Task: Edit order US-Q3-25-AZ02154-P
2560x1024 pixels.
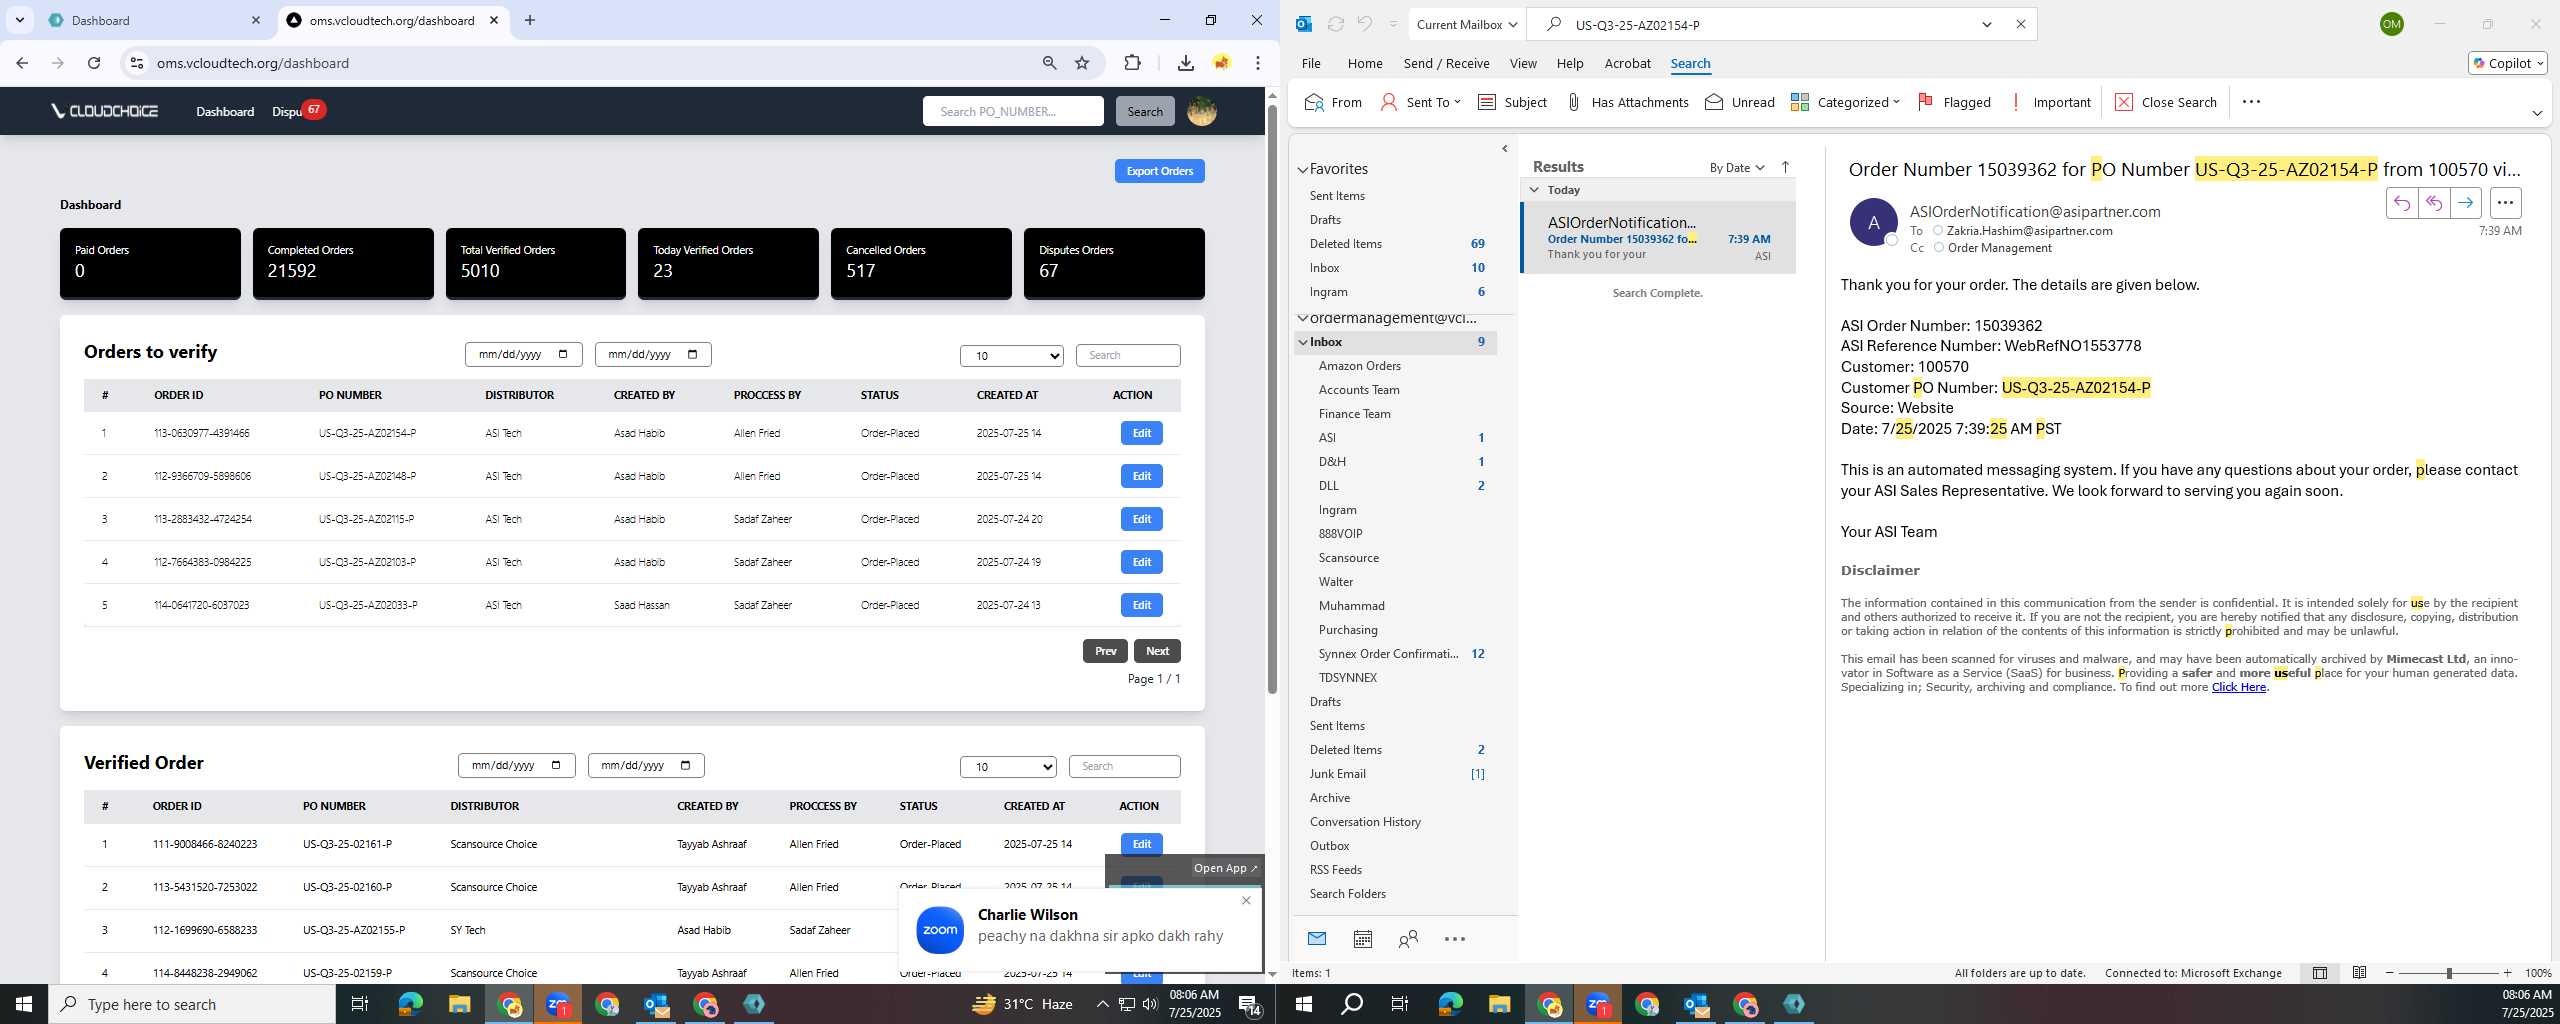Action: point(1141,433)
